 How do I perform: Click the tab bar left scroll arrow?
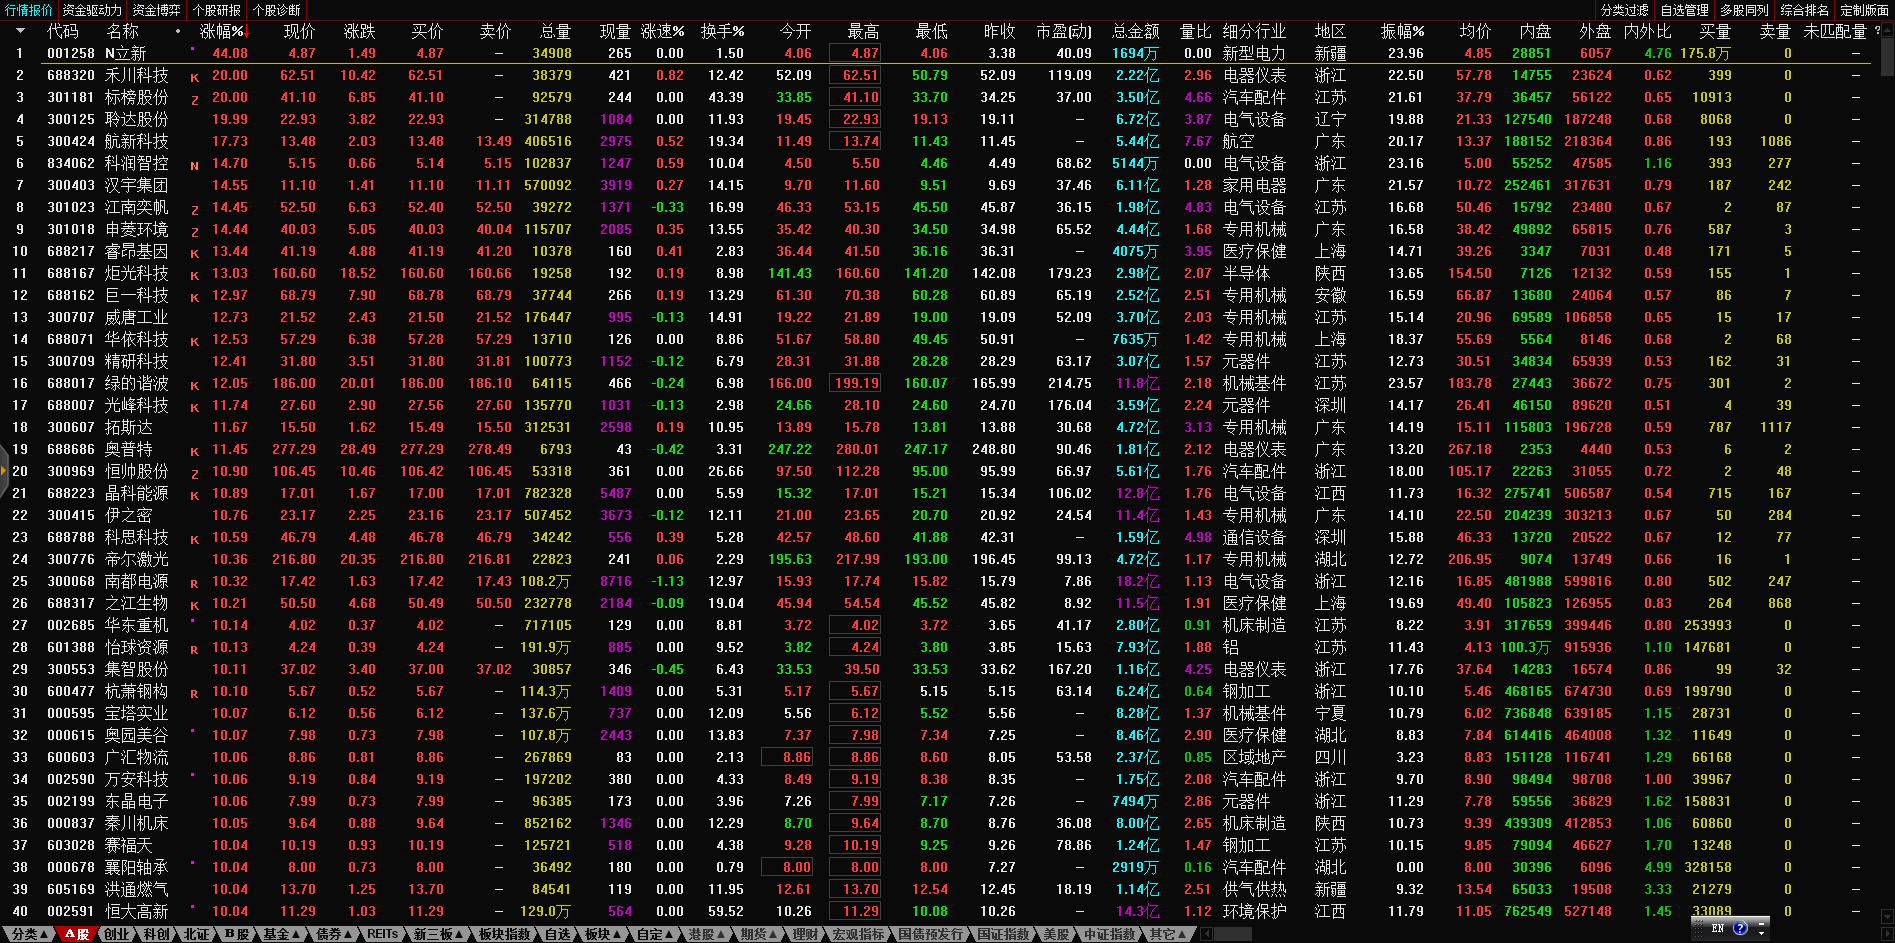click(1207, 934)
